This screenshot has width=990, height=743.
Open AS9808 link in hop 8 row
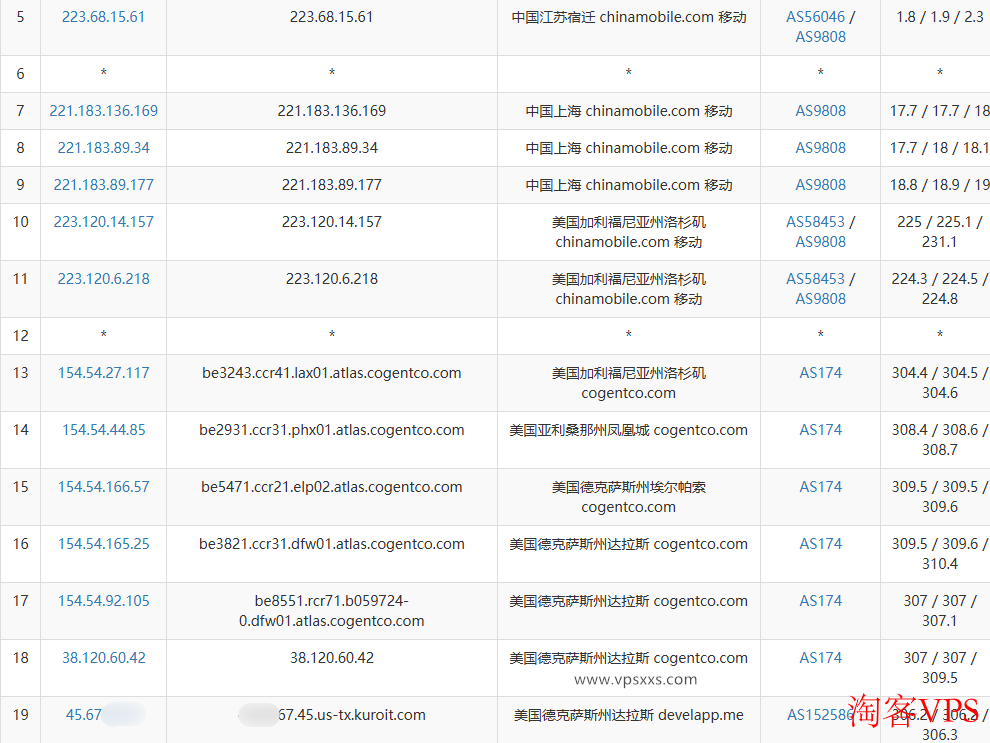(x=820, y=148)
